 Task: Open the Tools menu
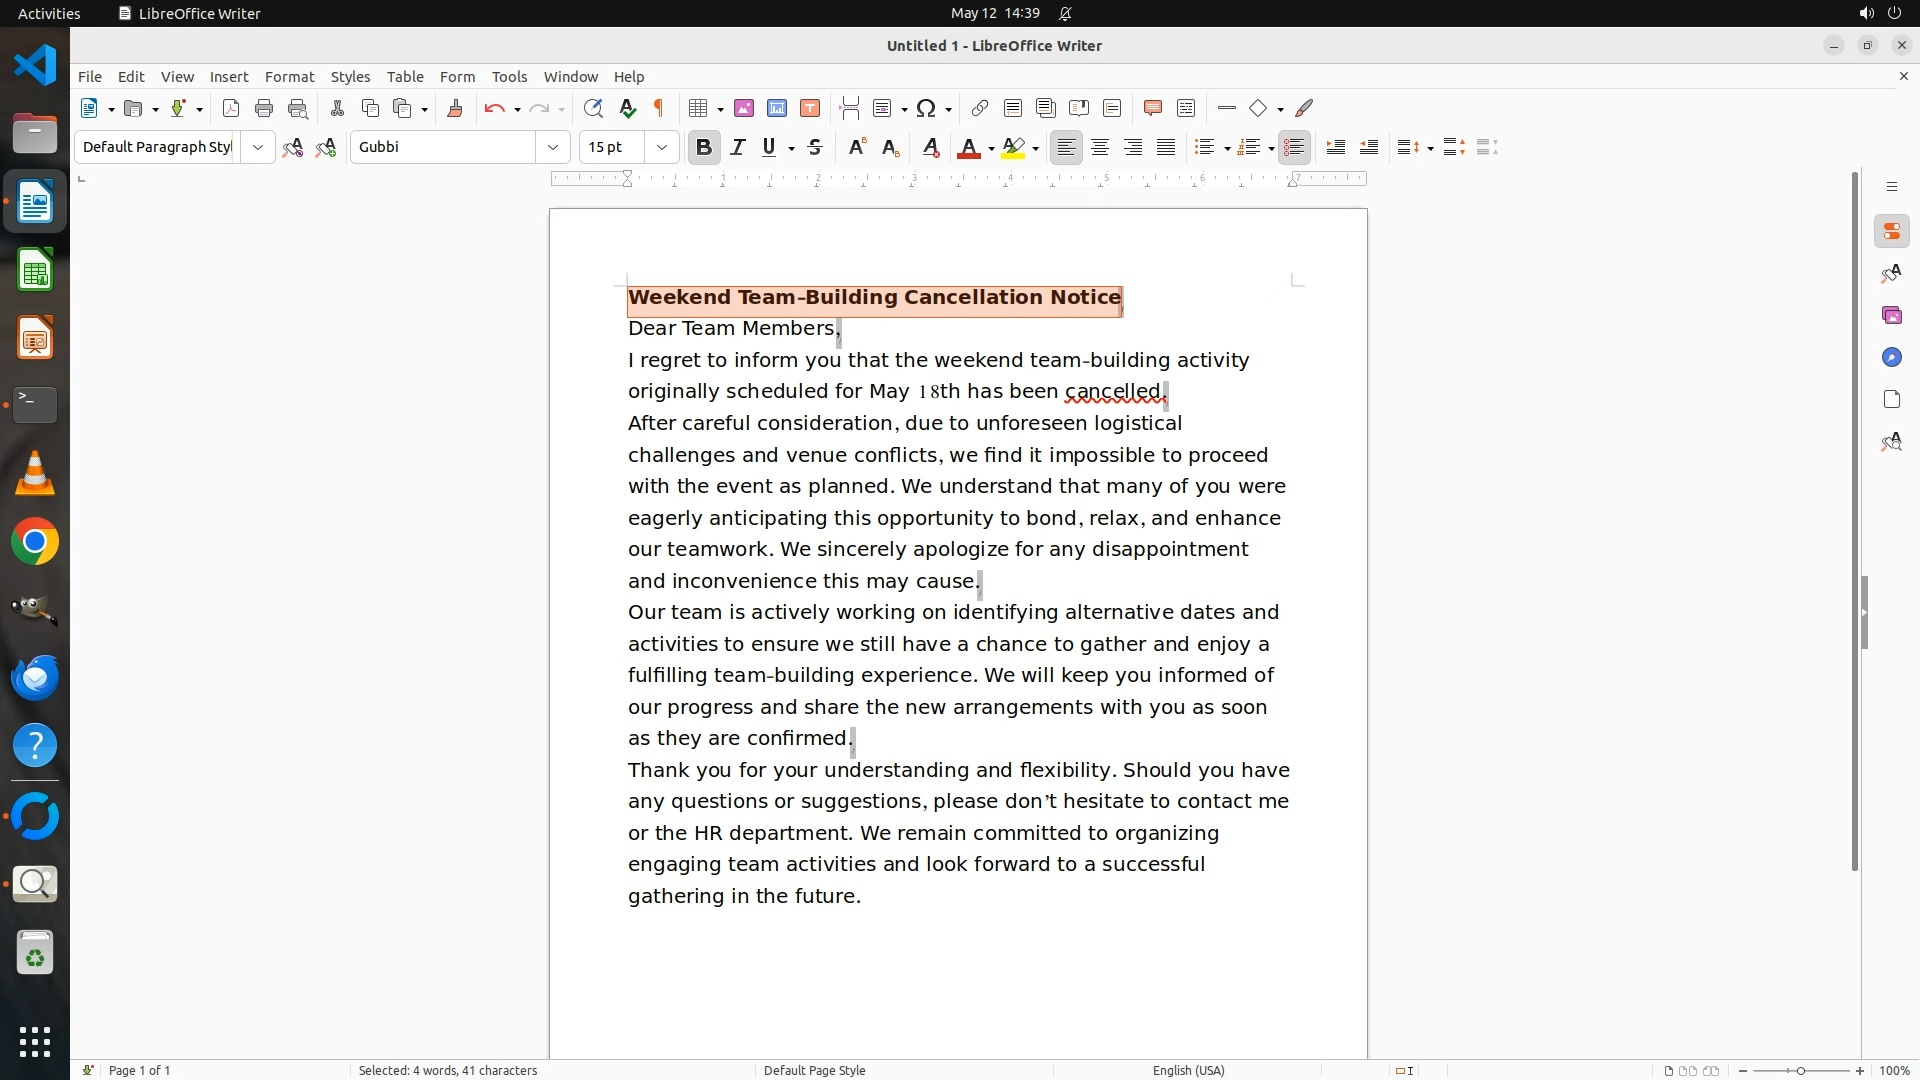coord(509,77)
